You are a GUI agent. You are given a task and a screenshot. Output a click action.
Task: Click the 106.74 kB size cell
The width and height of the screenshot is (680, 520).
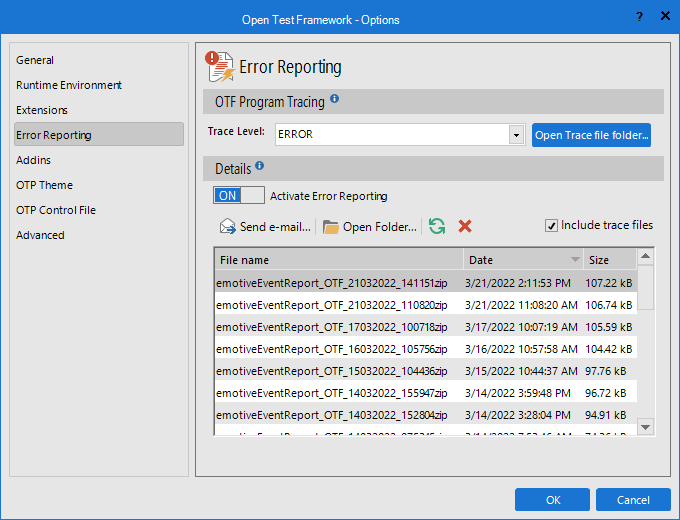608,305
